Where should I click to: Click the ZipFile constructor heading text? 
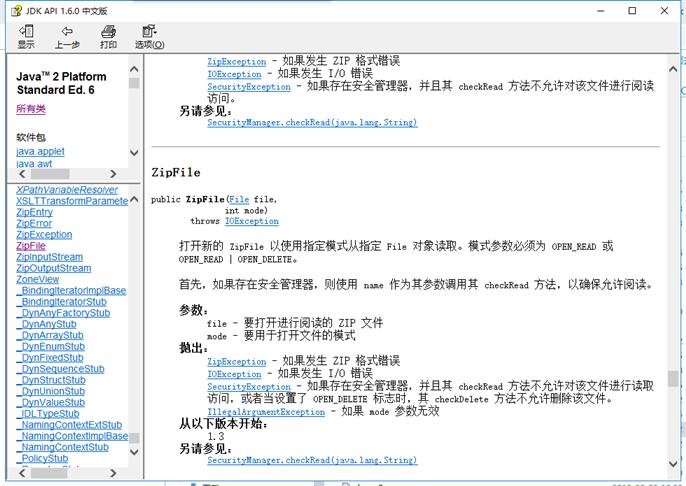click(x=176, y=172)
